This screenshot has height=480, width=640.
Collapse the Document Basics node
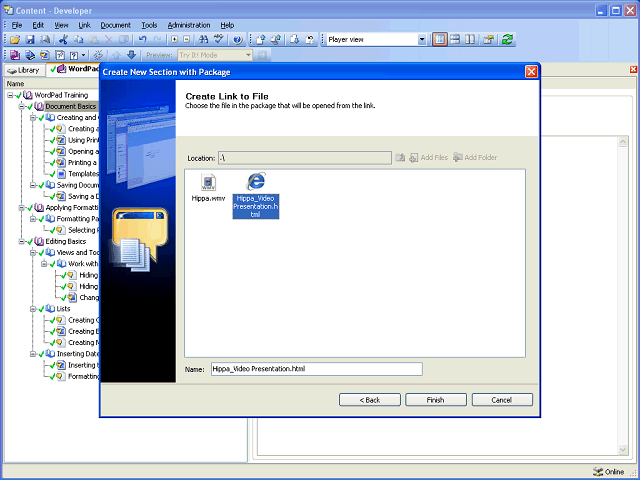pos(21,107)
